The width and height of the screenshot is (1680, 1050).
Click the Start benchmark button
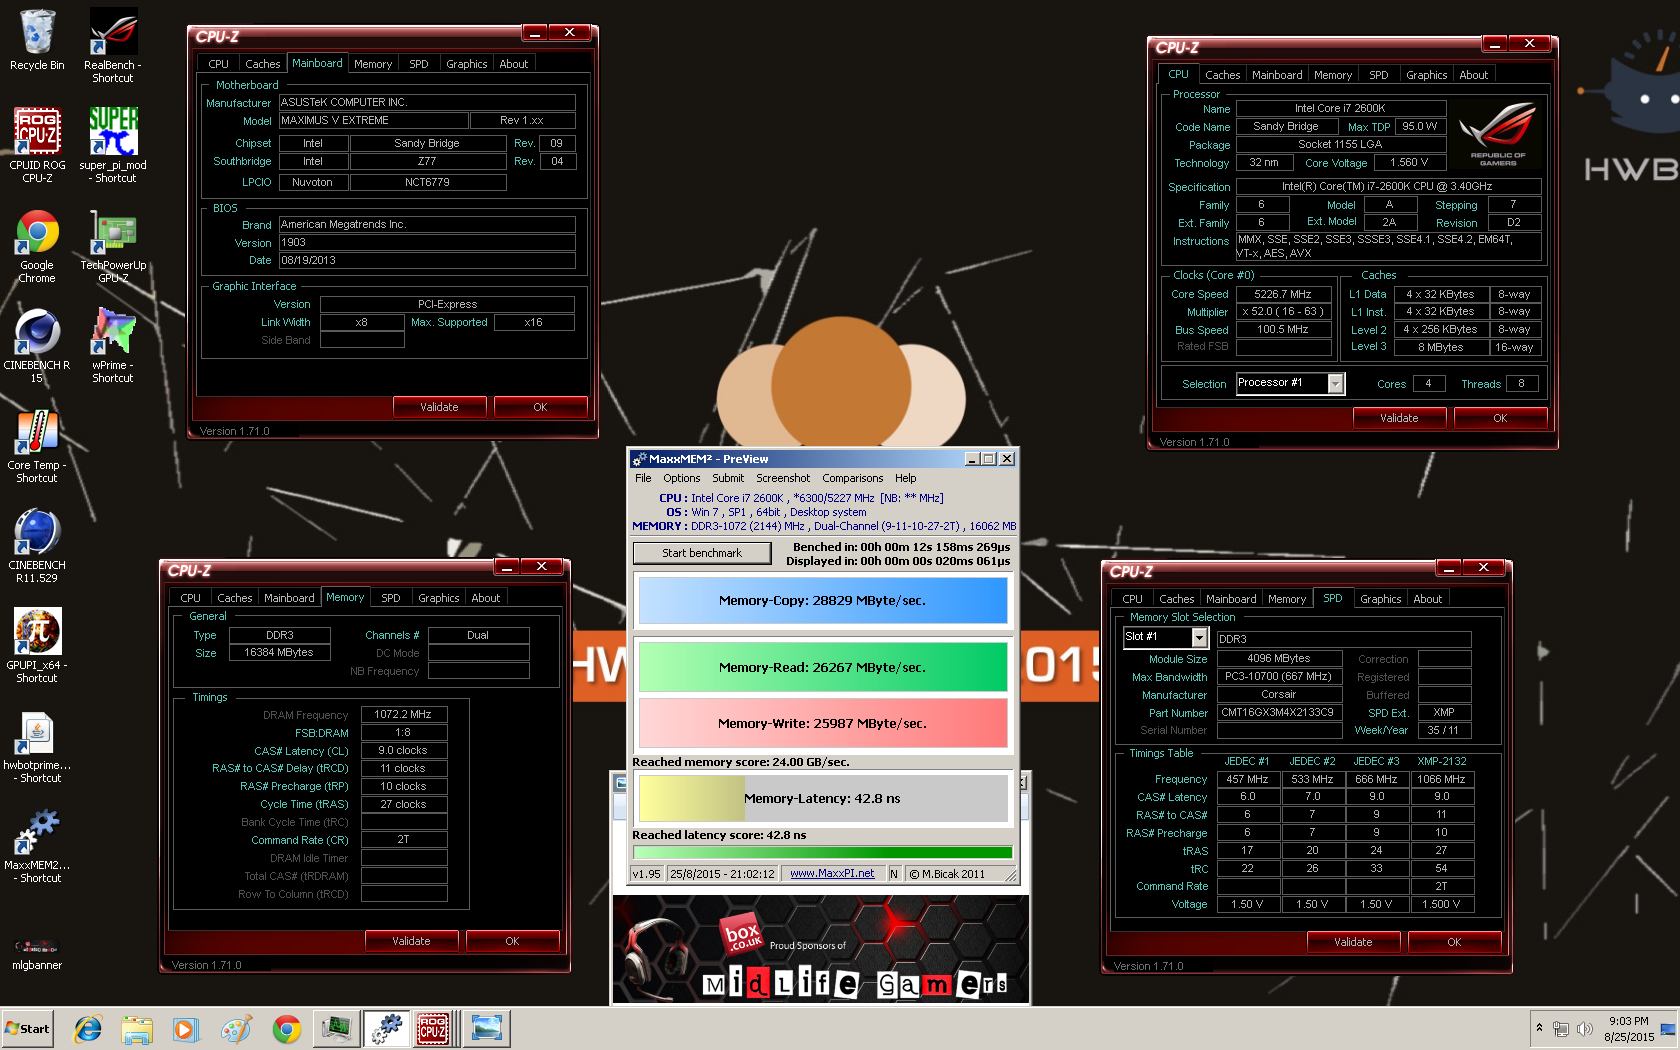coord(702,553)
